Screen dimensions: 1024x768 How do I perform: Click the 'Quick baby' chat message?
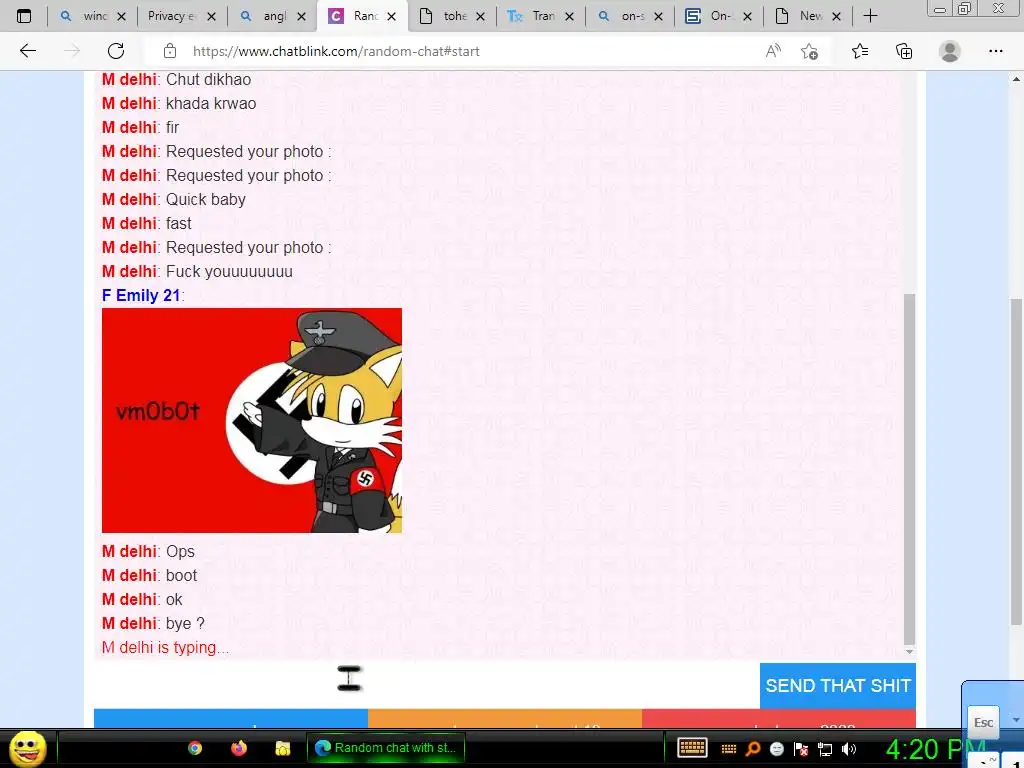point(206,199)
